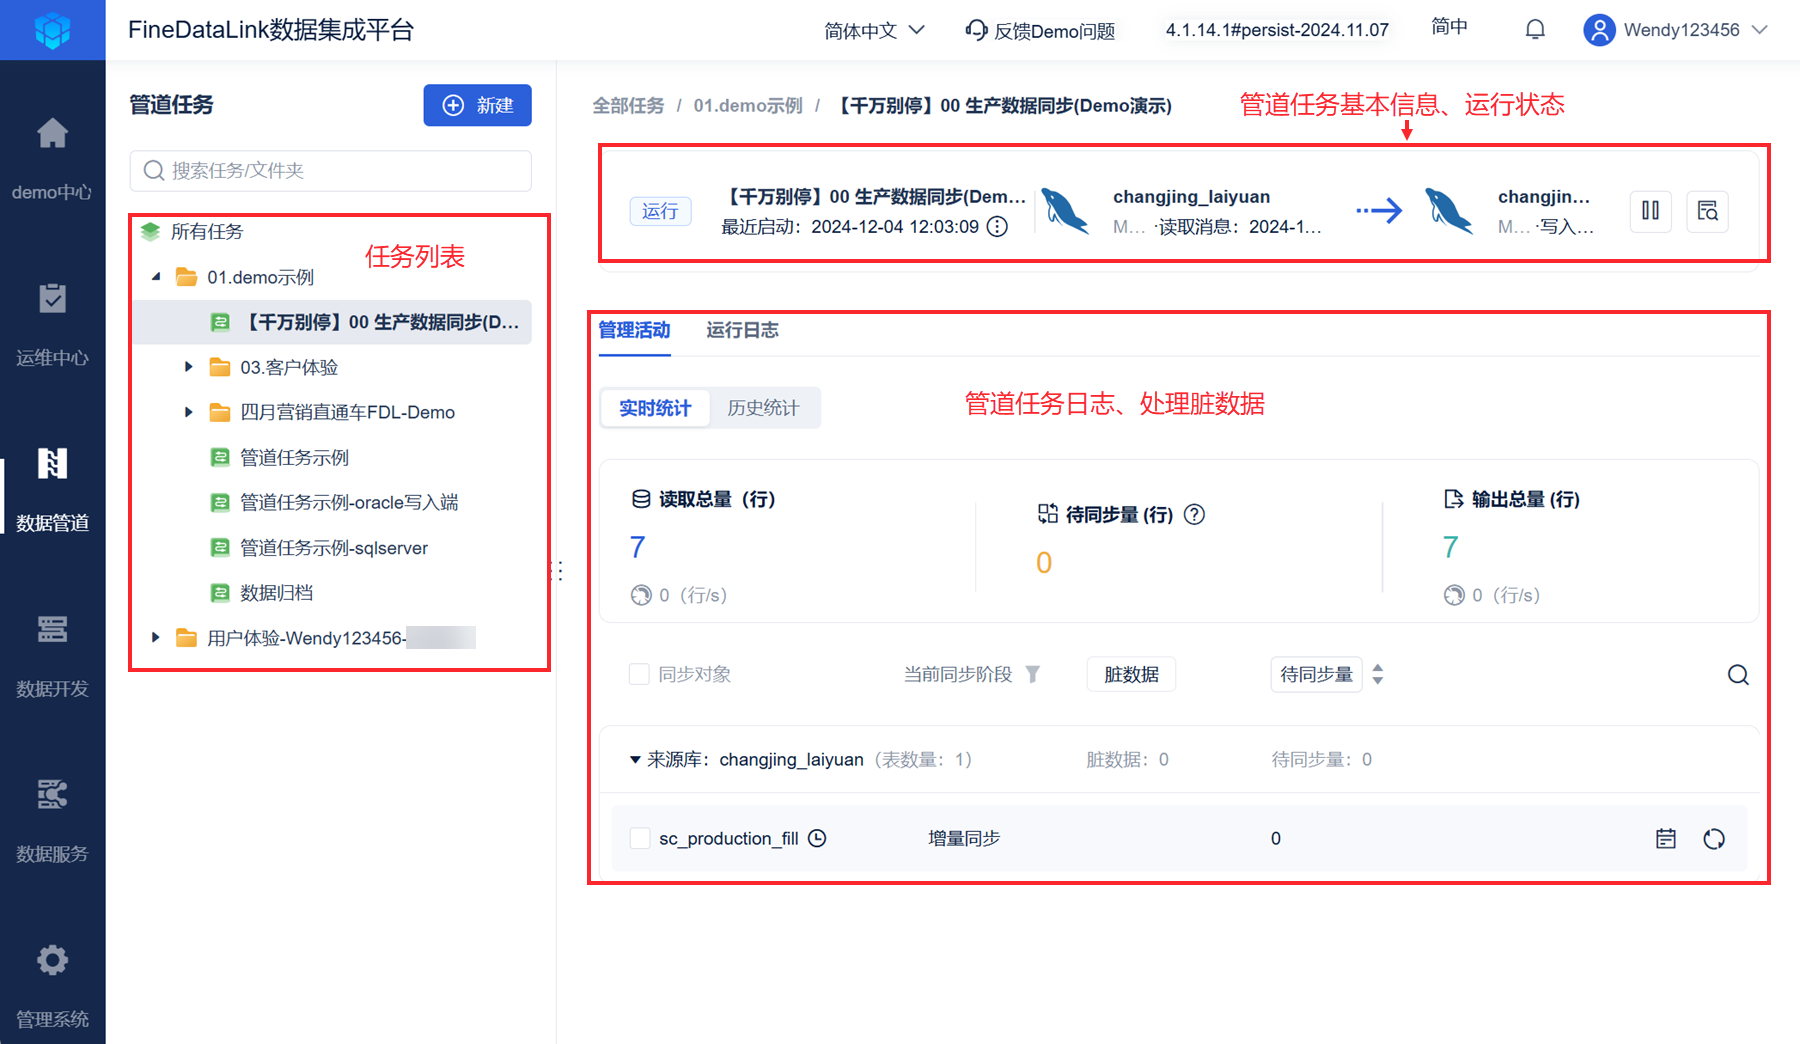Click the 待同步量 button
Viewport: 1800px width, 1044px height.
[1316, 675]
